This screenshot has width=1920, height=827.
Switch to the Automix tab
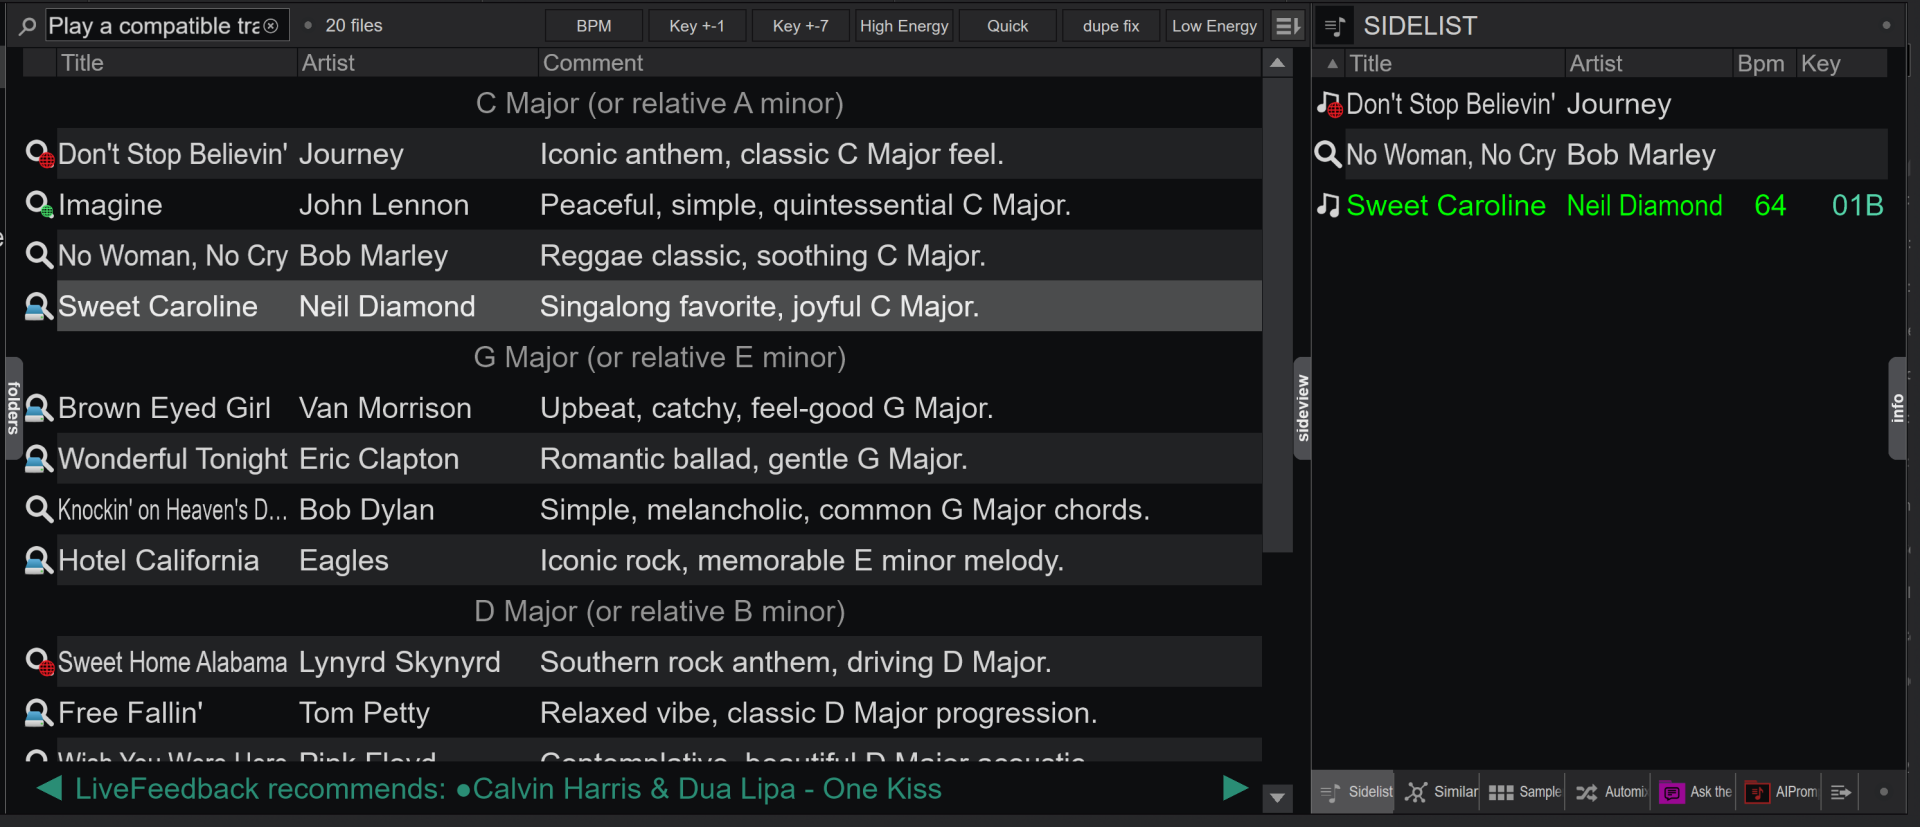click(x=1611, y=792)
